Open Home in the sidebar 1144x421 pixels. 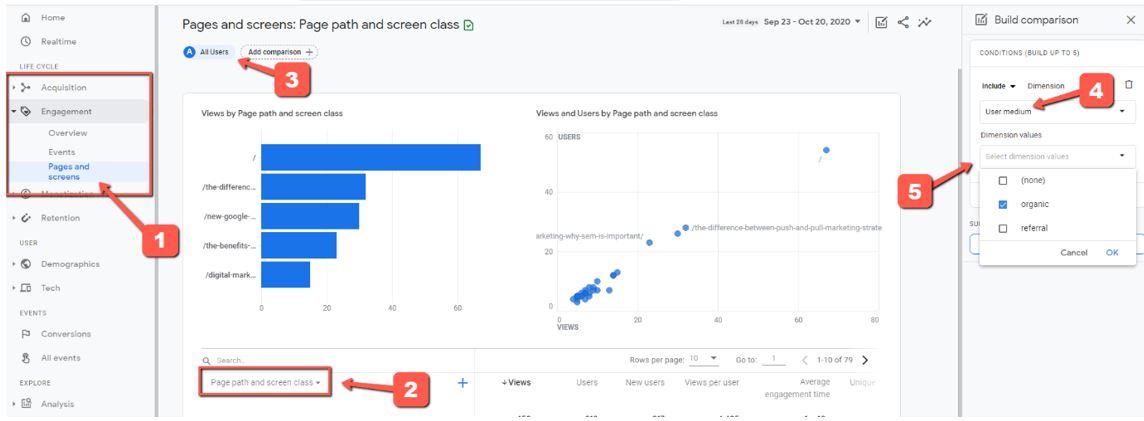(x=53, y=18)
